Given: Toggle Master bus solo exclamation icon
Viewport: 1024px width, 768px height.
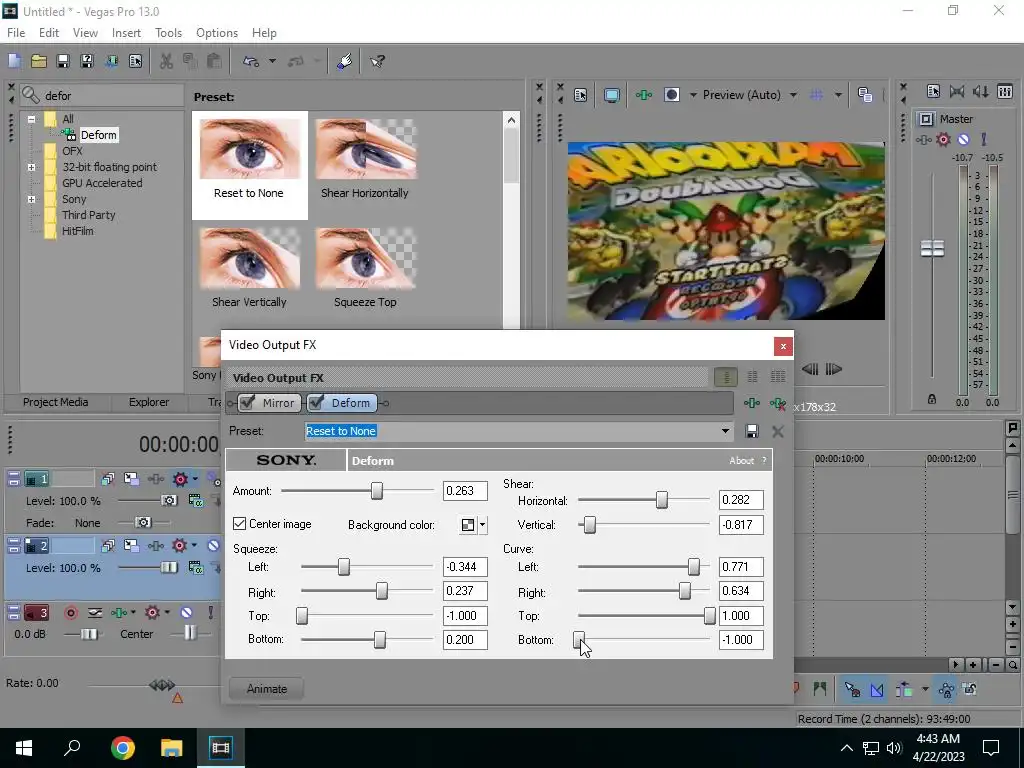Looking at the screenshot, I should pos(984,139).
